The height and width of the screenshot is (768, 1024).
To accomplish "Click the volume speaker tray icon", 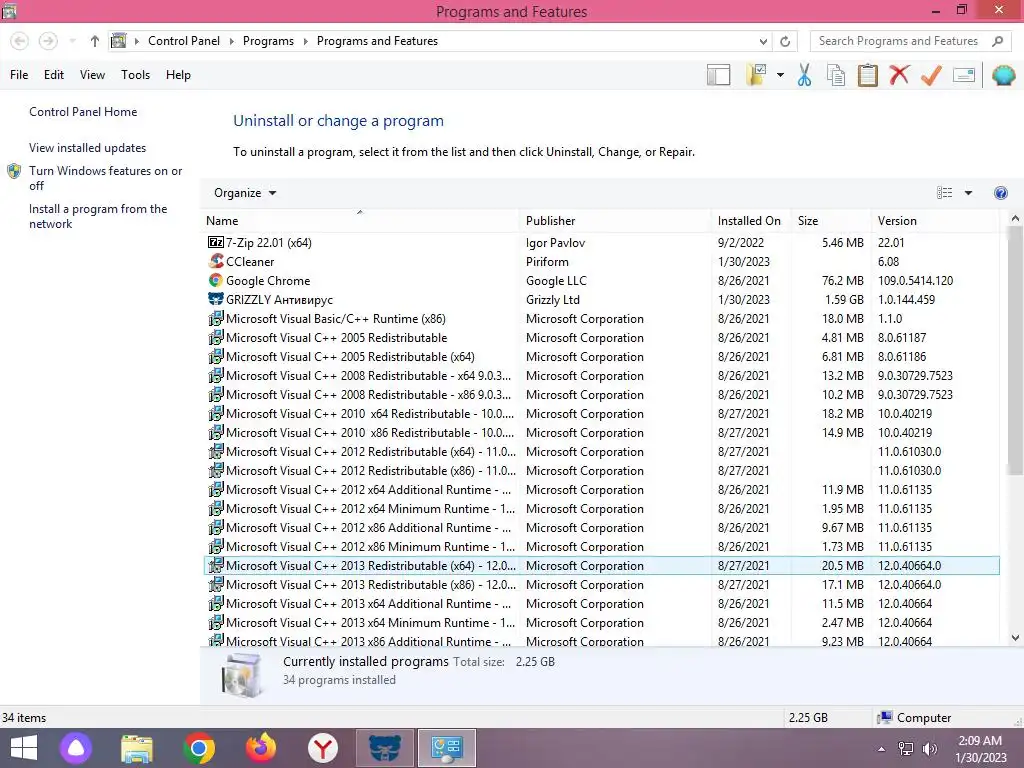I will 929,749.
